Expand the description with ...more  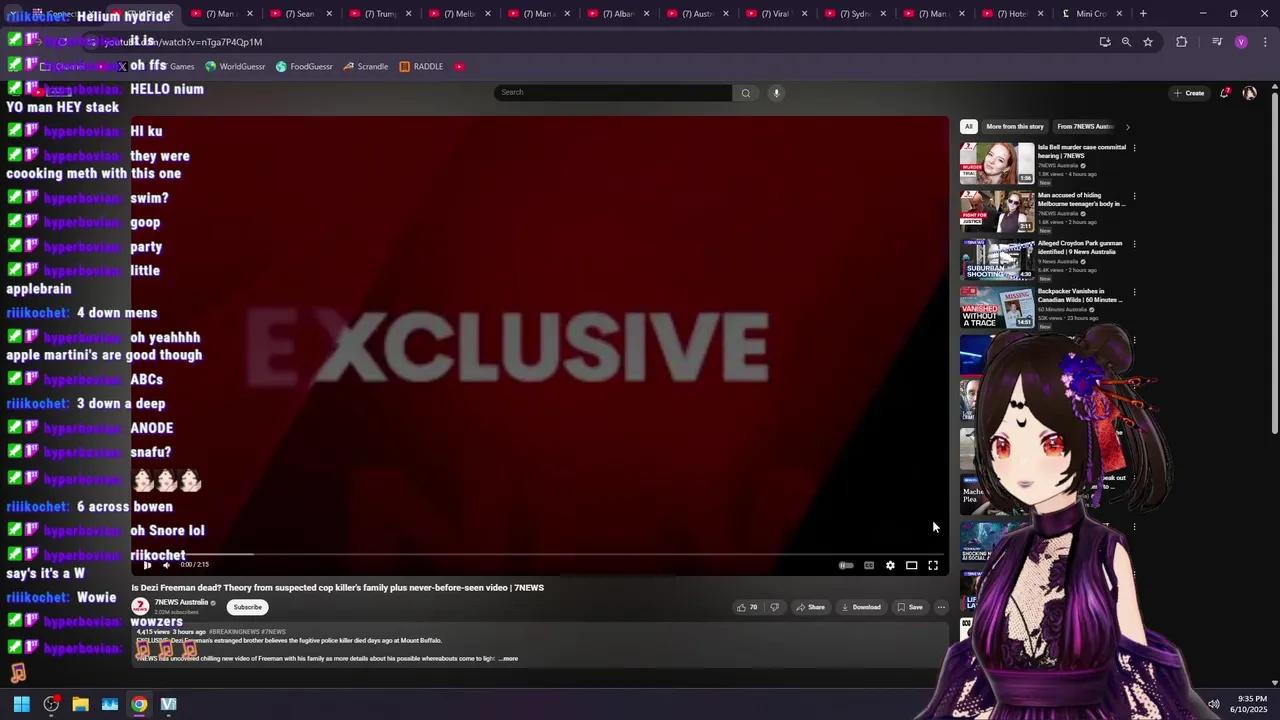click(509, 659)
